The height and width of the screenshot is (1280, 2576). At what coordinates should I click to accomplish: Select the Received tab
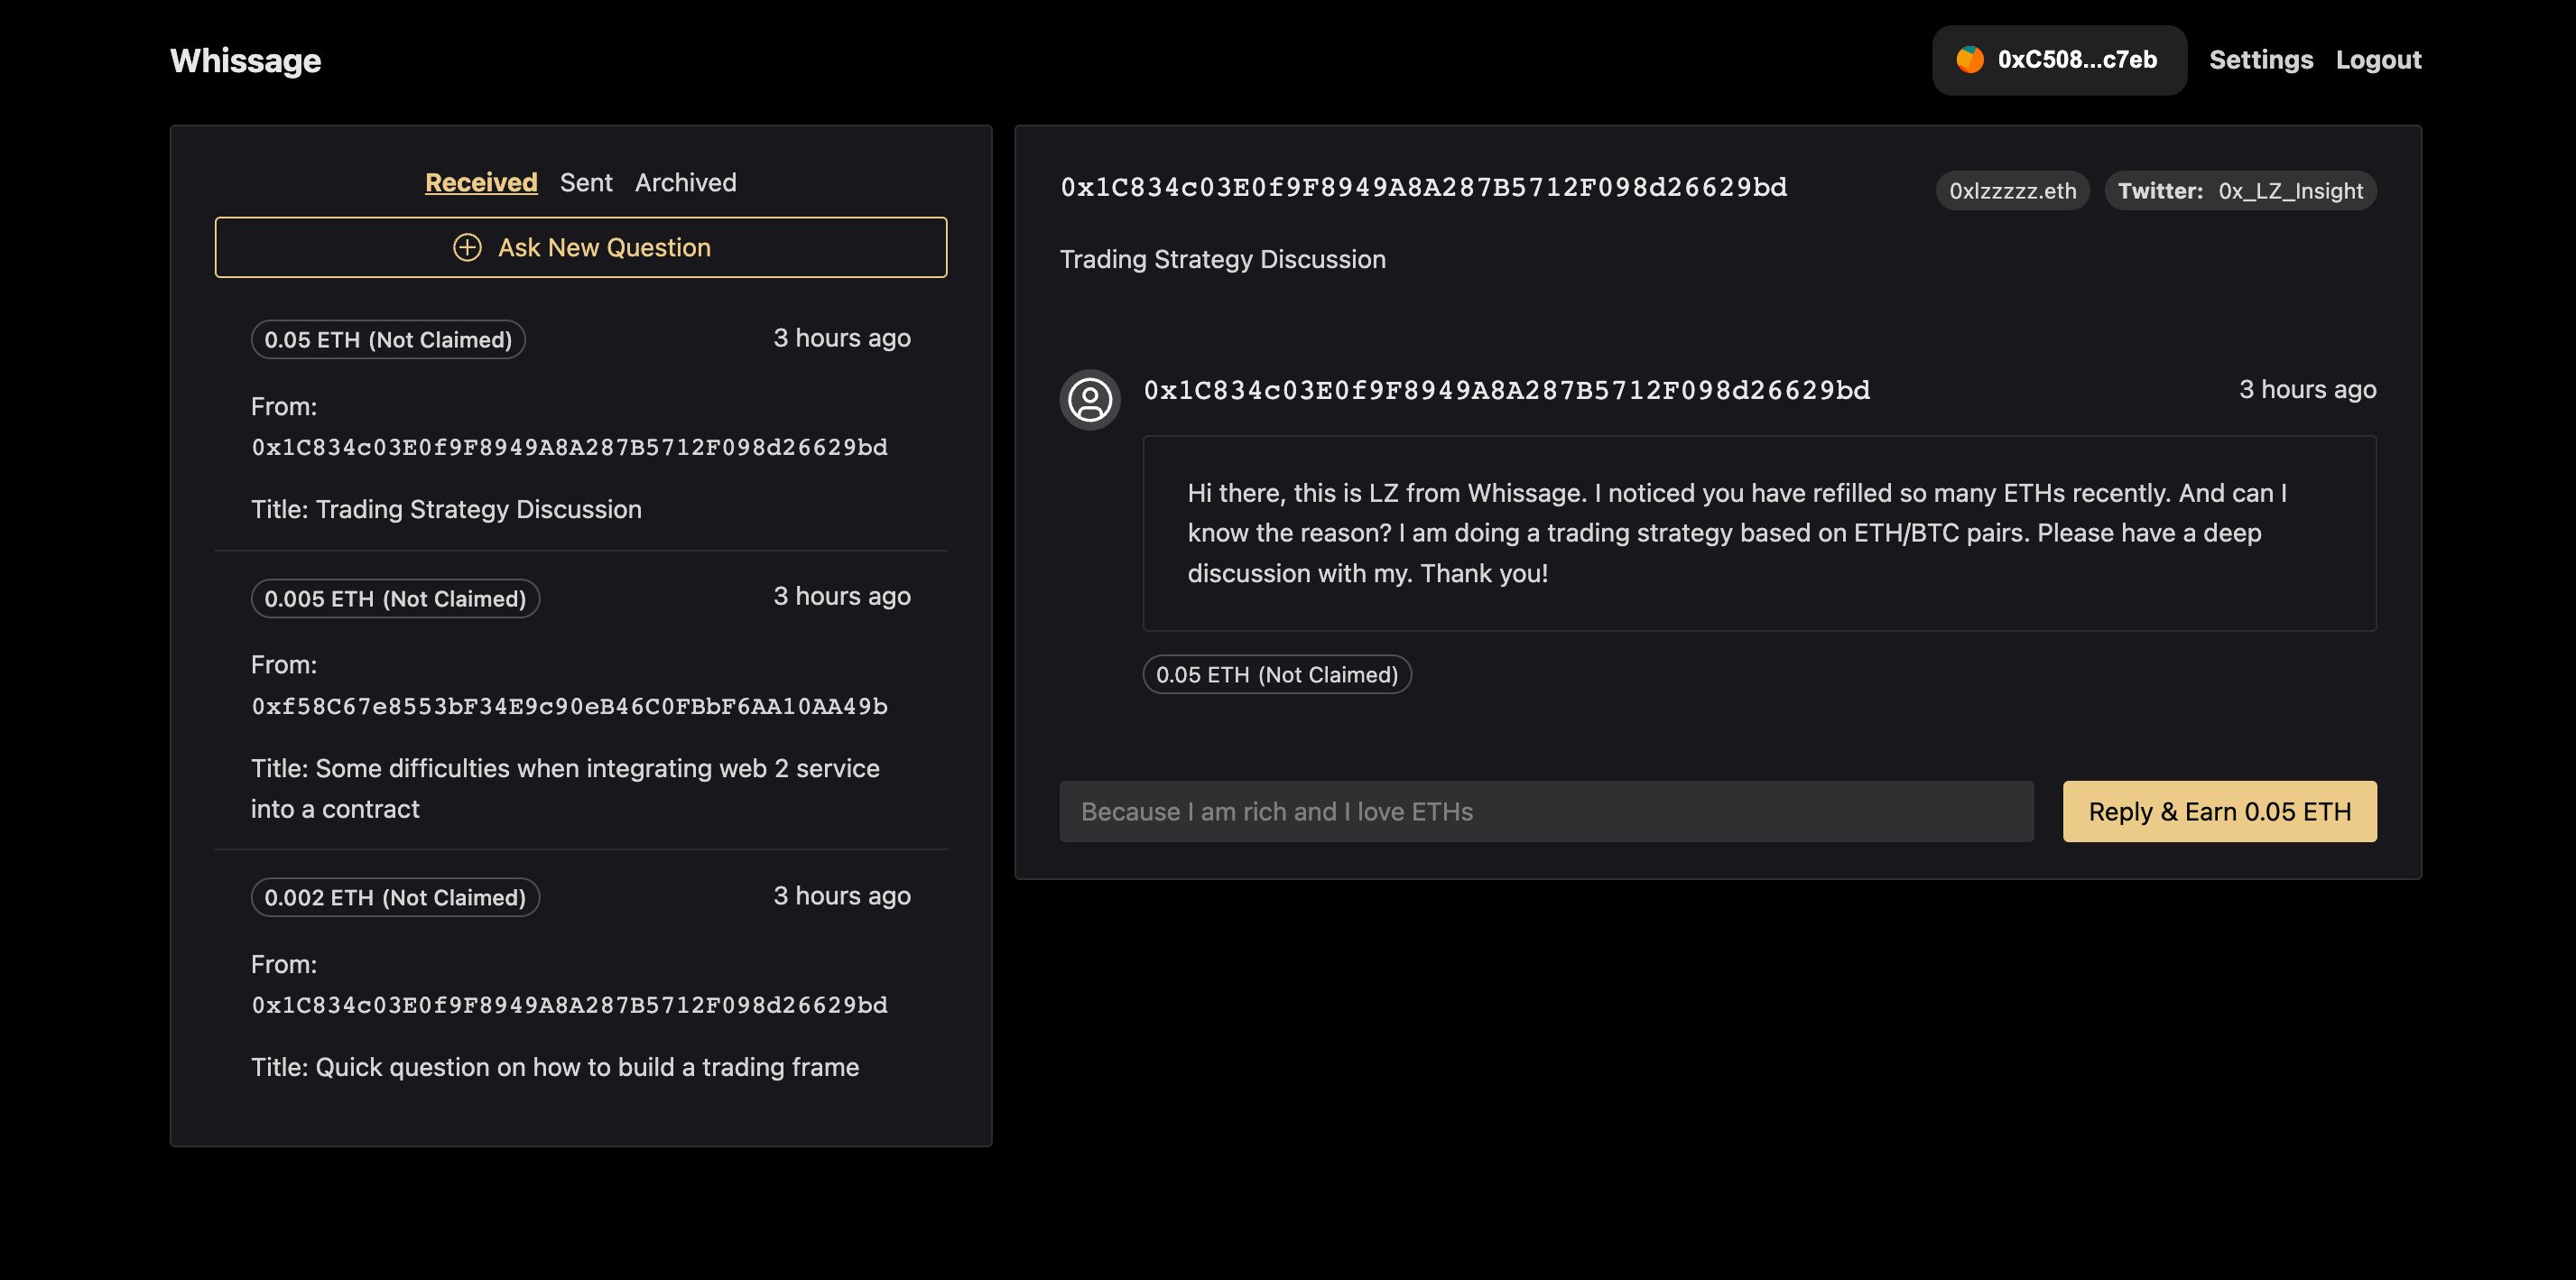(x=481, y=182)
